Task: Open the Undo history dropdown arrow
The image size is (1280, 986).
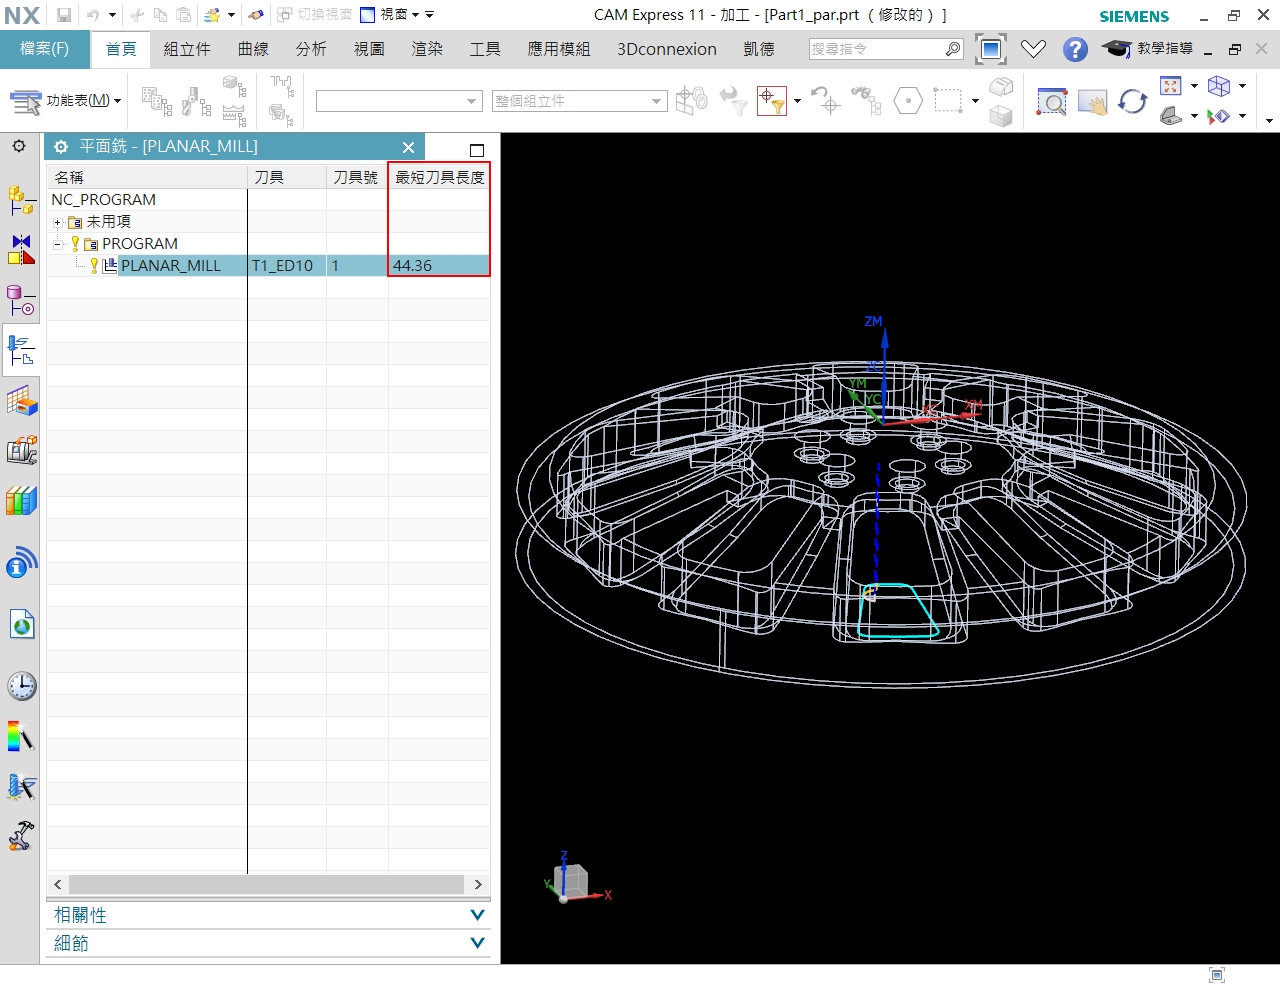Action: (x=112, y=15)
